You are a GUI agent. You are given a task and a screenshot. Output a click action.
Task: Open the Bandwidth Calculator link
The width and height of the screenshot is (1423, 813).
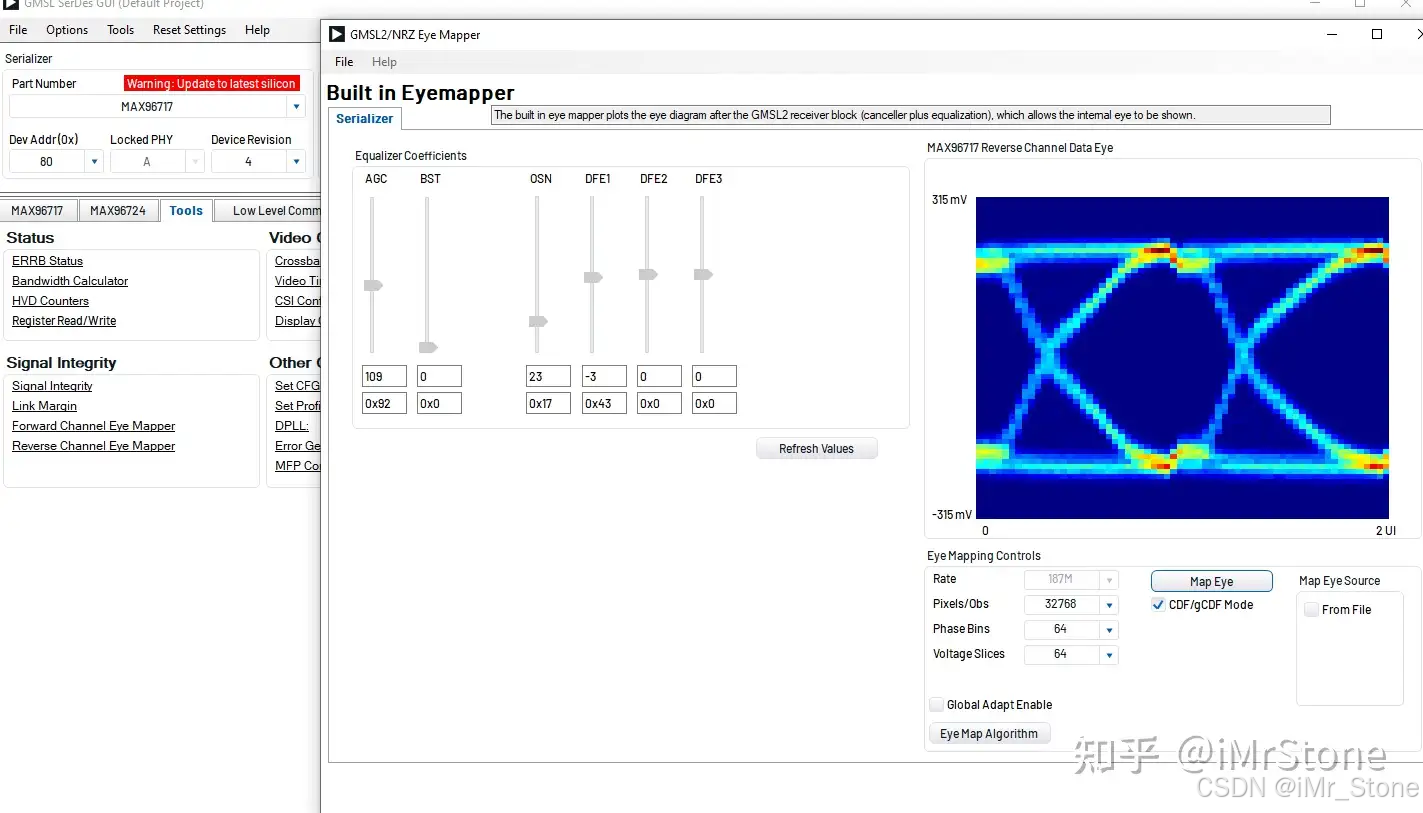pos(70,281)
